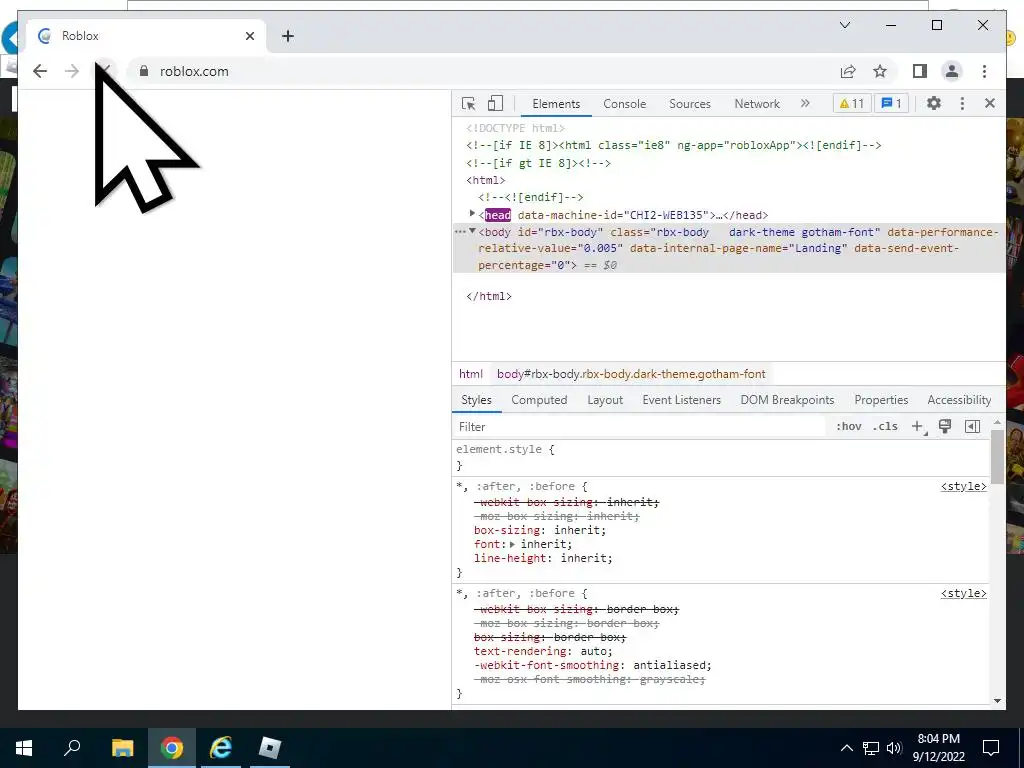
Task: Click the 11 warnings badge
Action: [852, 103]
